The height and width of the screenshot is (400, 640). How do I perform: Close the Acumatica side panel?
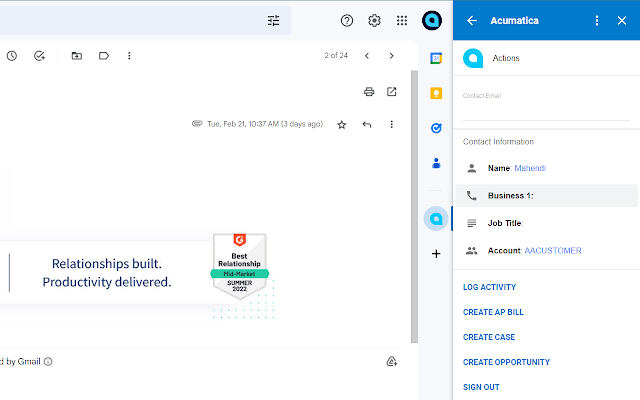coord(622,20)
